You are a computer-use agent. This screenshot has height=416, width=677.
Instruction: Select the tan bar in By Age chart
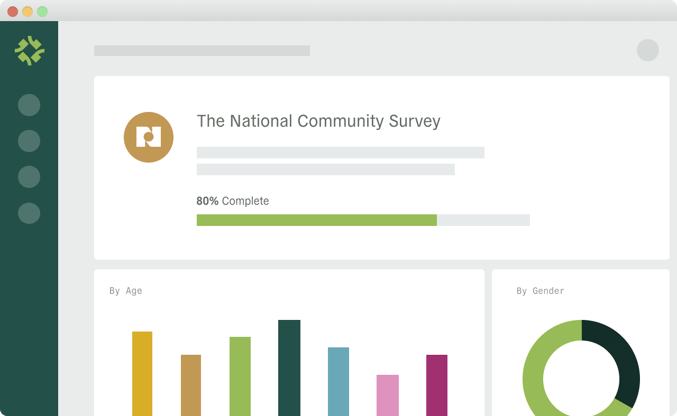(x=191, y=385)
